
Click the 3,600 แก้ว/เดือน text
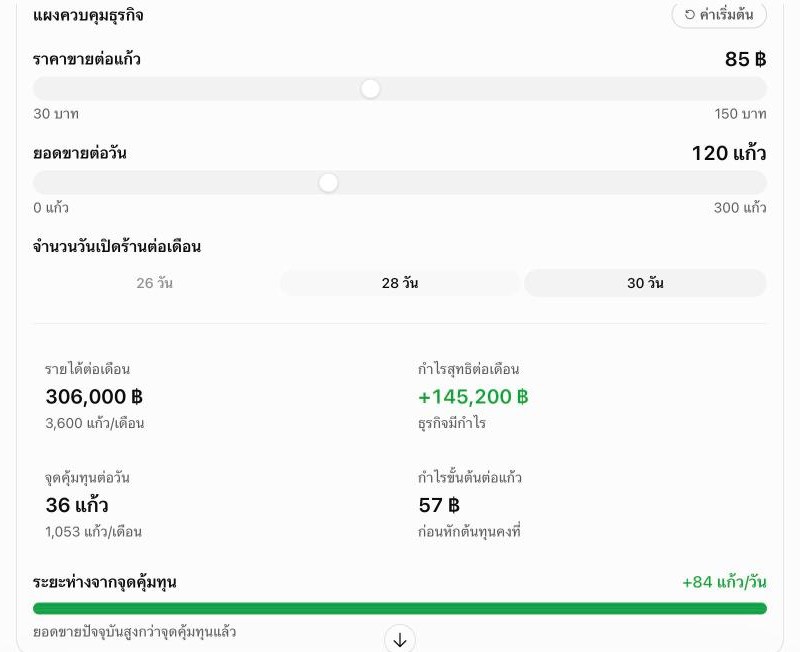95,423
